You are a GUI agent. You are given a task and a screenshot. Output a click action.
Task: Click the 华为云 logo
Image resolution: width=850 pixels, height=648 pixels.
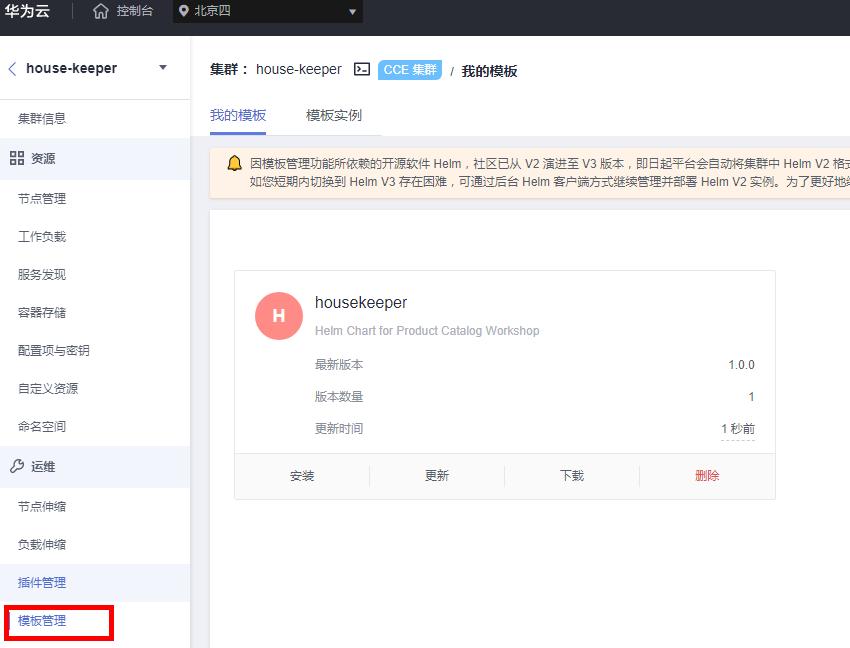[30, 13]
